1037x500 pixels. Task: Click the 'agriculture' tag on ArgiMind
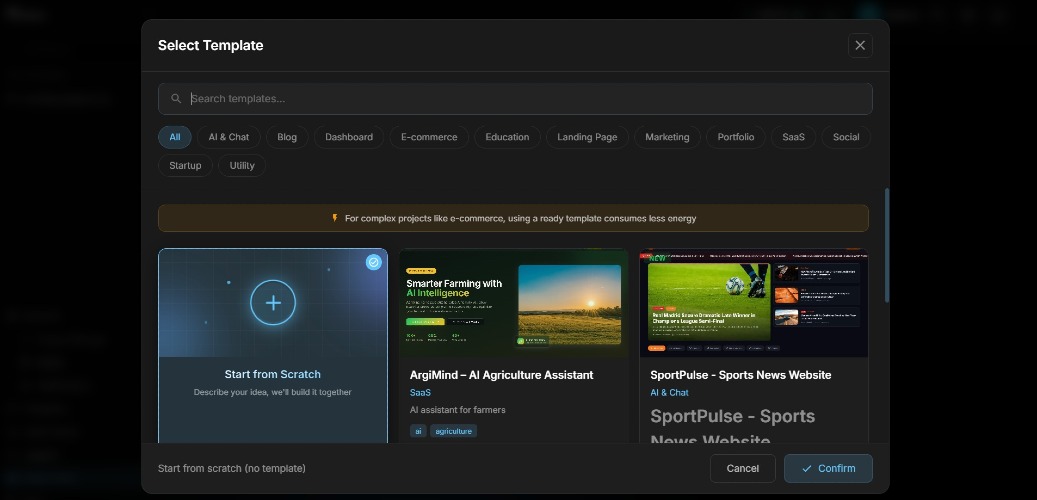coord(454,431)
